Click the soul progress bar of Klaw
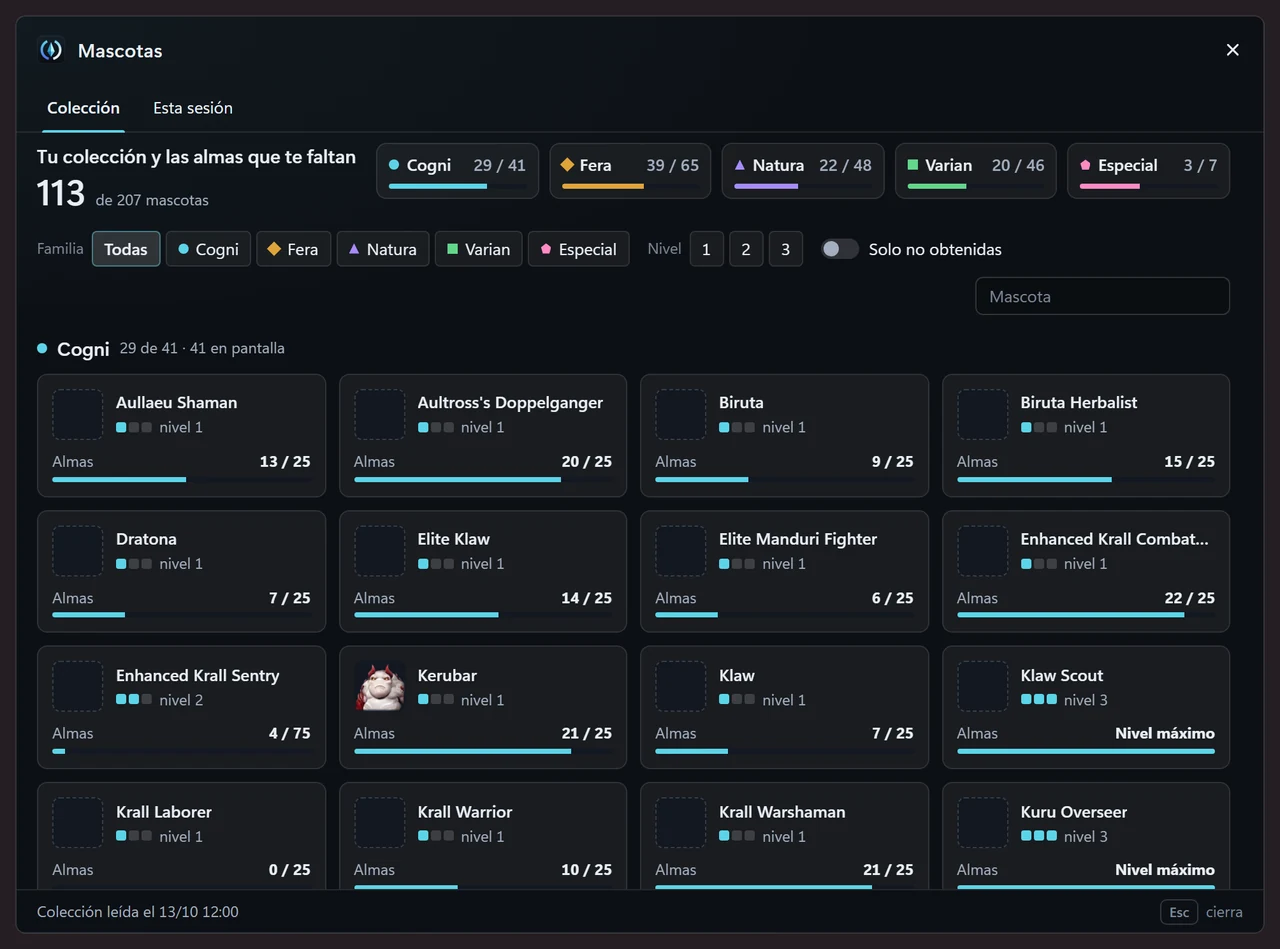Screen dimensions: 1280x949 [784, 751]
